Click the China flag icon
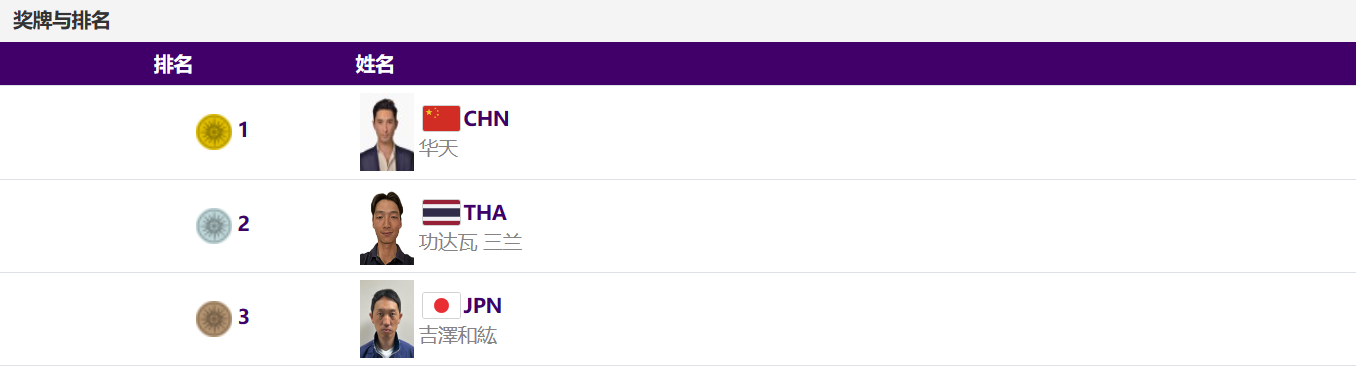The height and width of the screenshot is (369, 1356). [x=441, y=119]
